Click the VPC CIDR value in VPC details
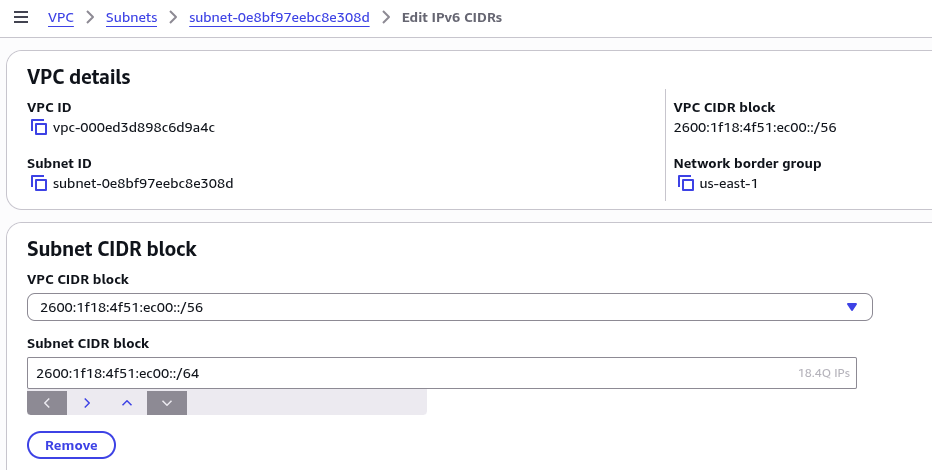The height and width of the screenshot is (470, 932). click(x=755, y=127)
